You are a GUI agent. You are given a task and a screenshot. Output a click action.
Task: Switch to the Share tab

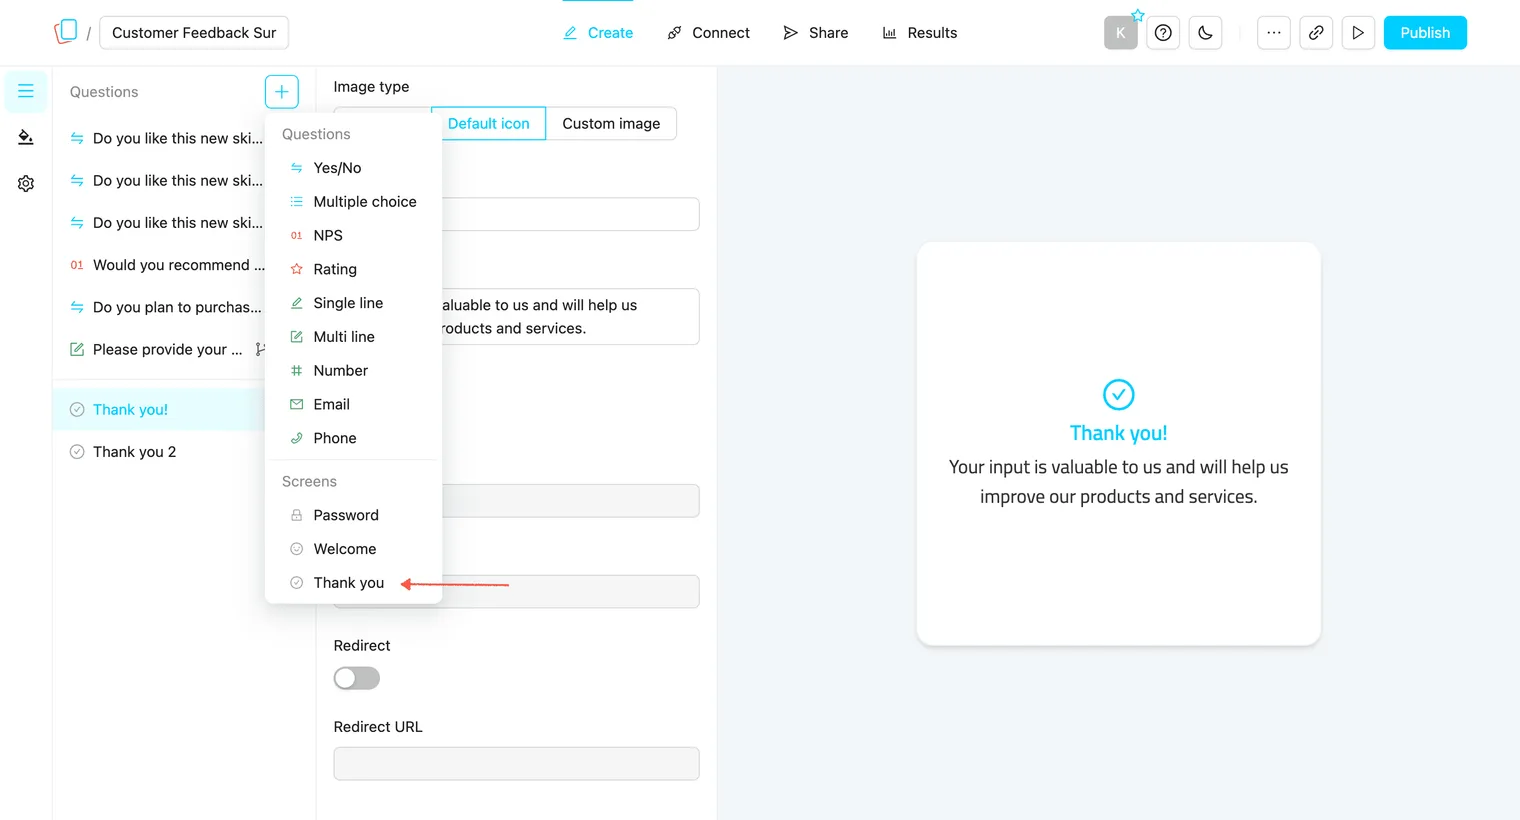tap(815, 33)
